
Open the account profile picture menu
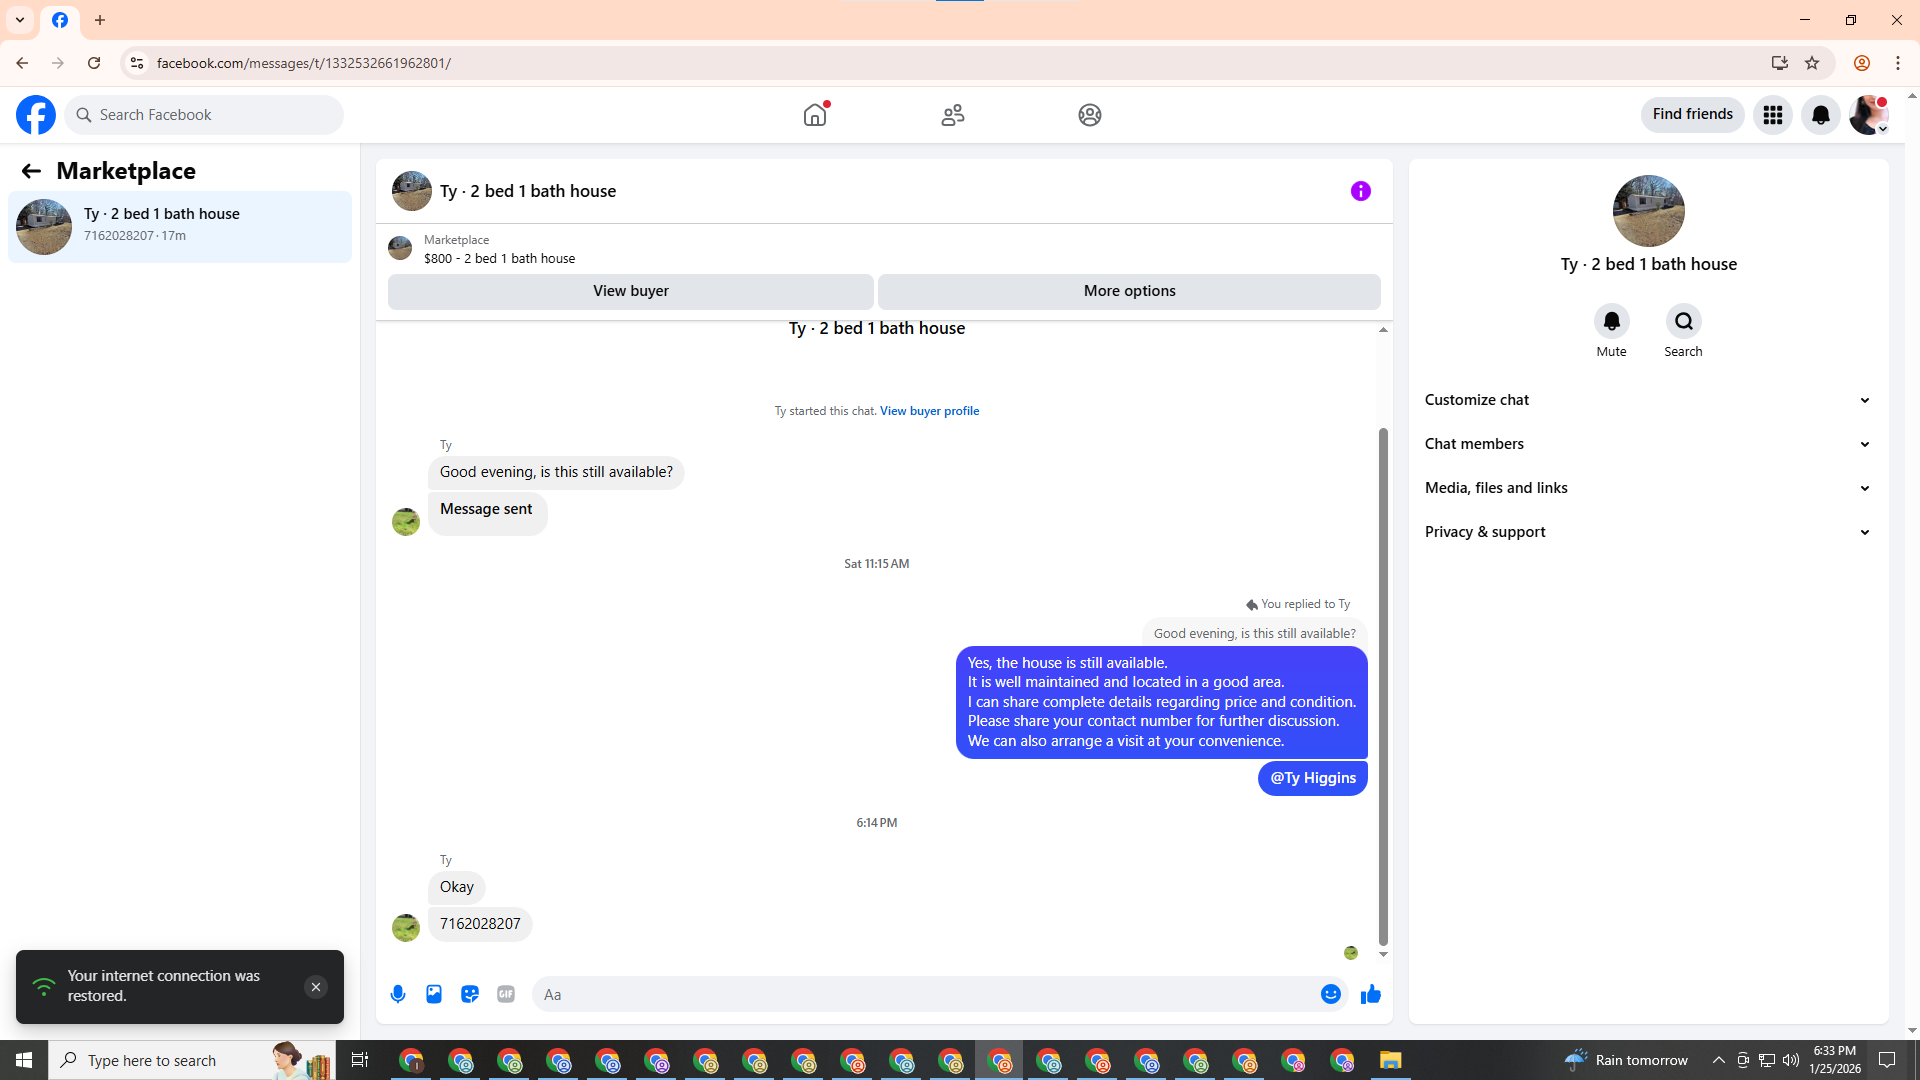(x=1868, y=115)
